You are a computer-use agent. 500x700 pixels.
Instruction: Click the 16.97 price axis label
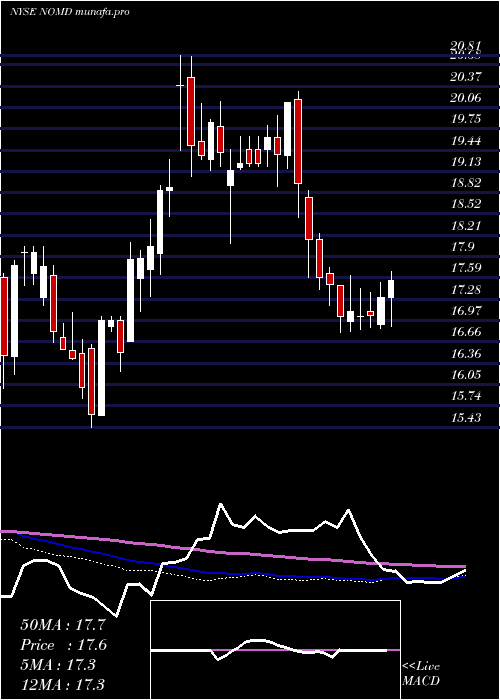tap(466, 311)
